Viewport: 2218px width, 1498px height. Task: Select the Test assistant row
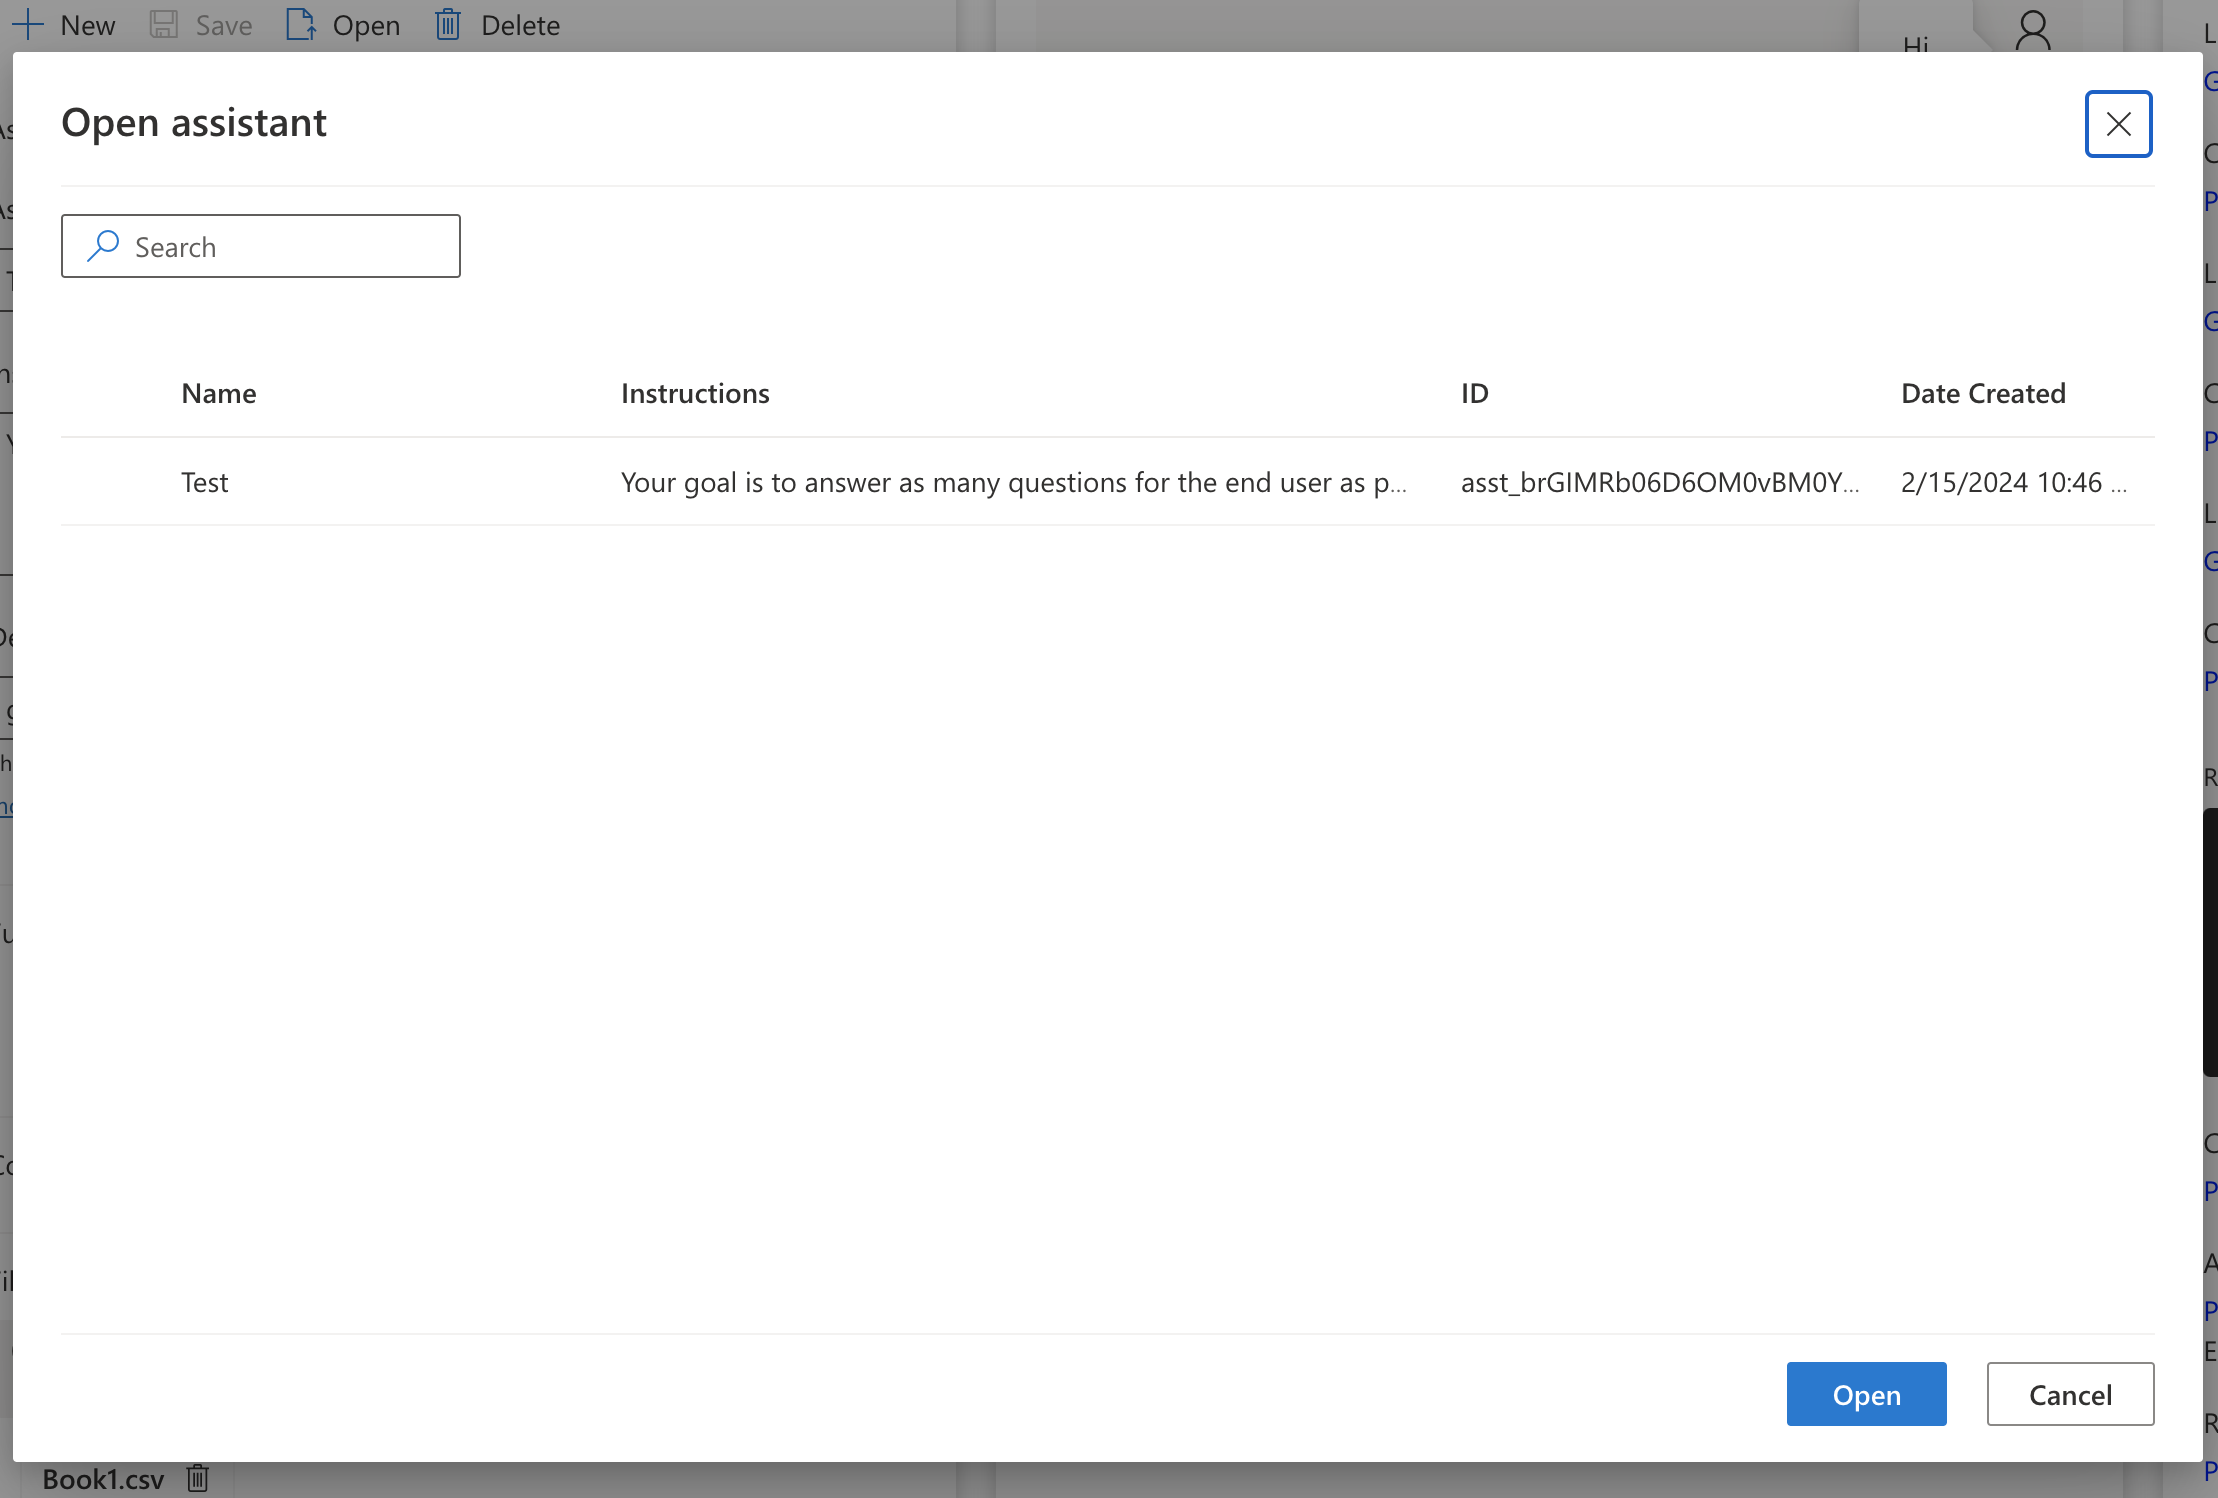[x=205, y=483]
